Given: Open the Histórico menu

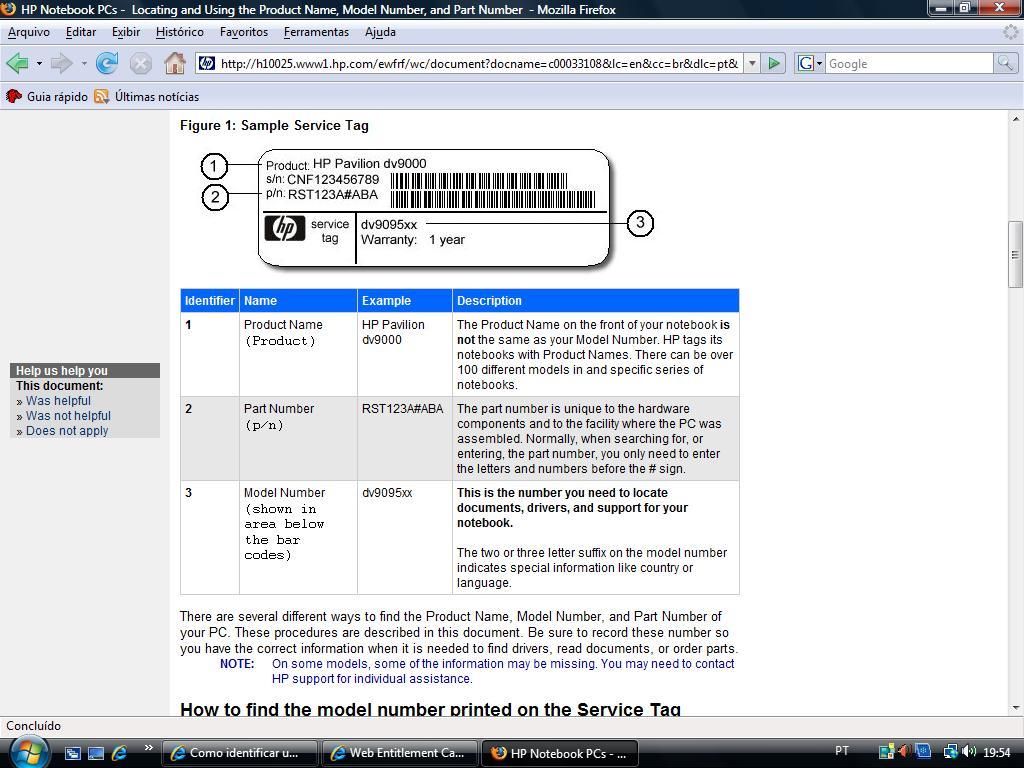Looking at the screenshot, I should [180, 32].
